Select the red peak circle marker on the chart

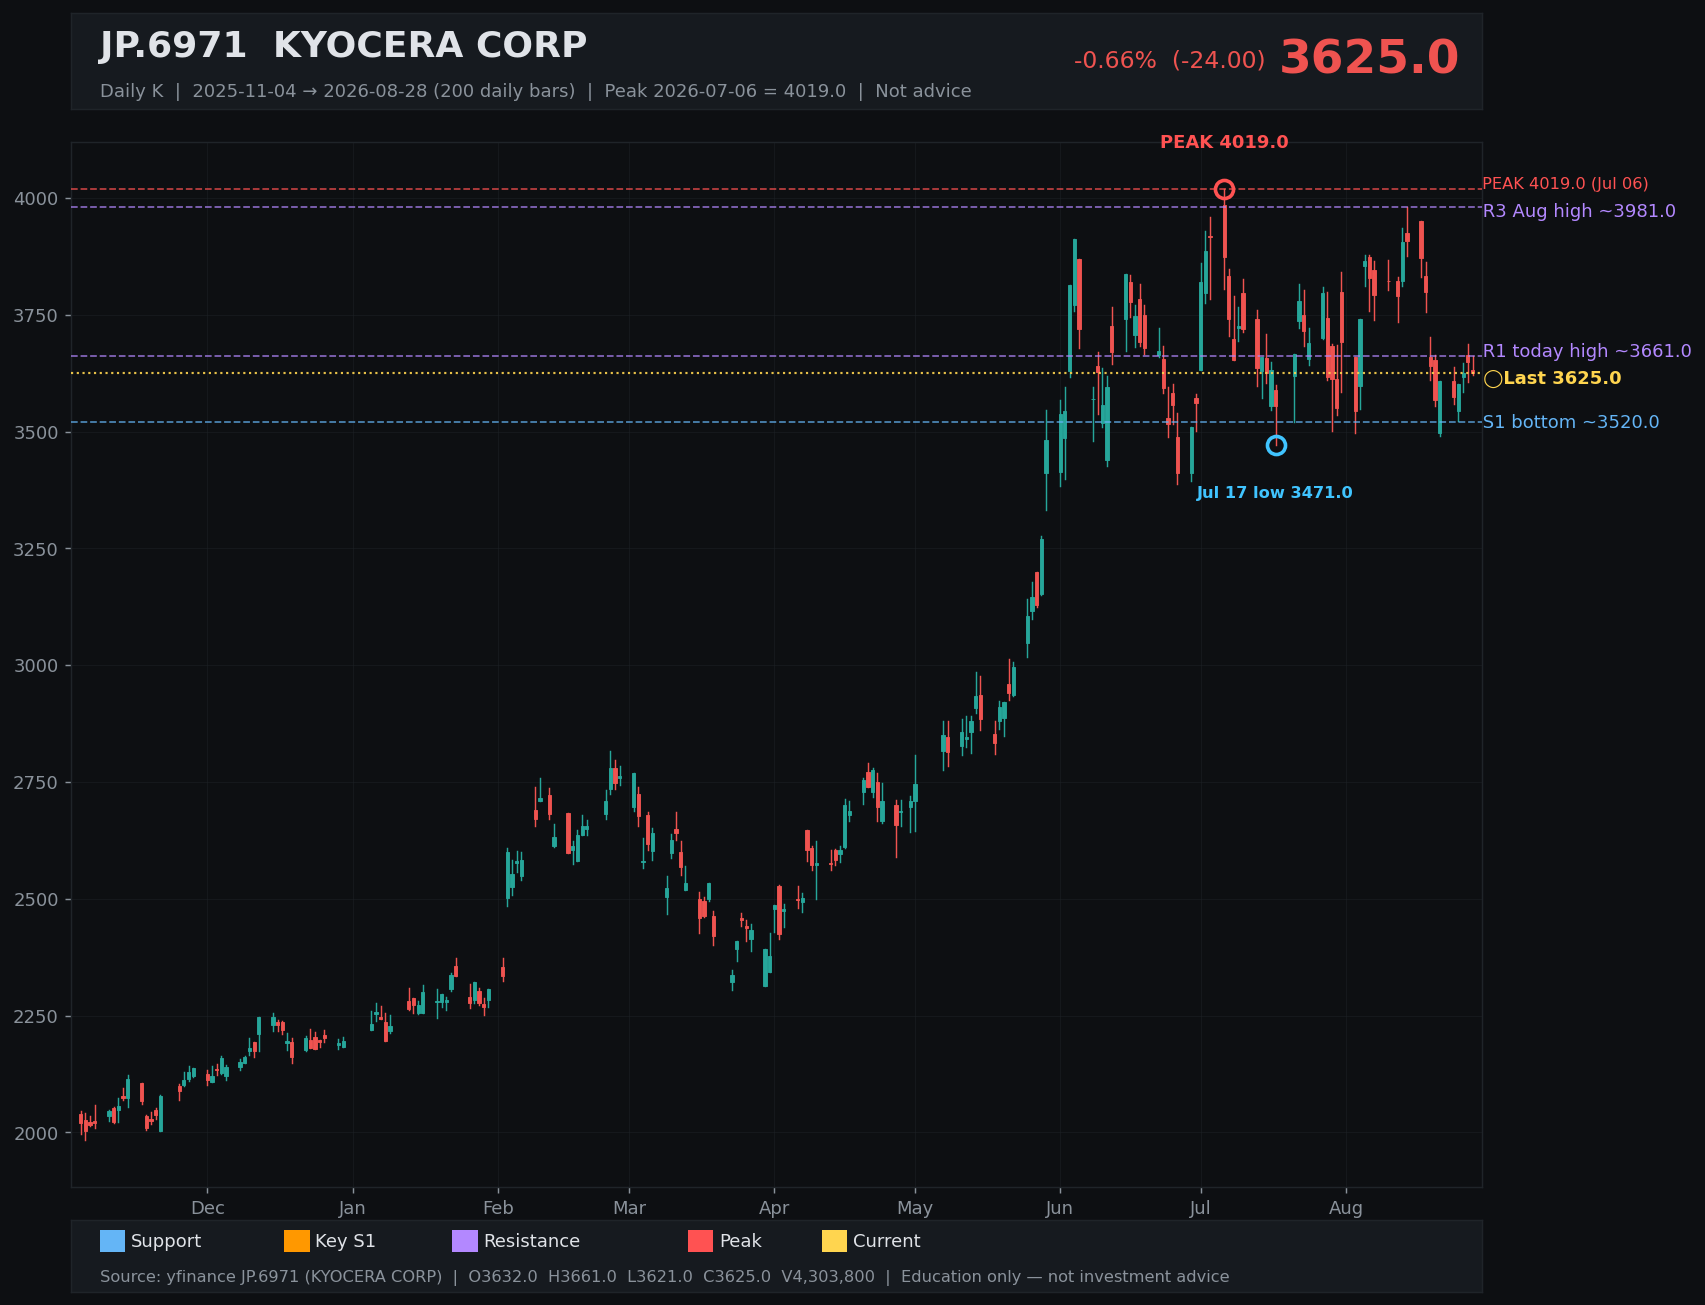coord(1224,189)
